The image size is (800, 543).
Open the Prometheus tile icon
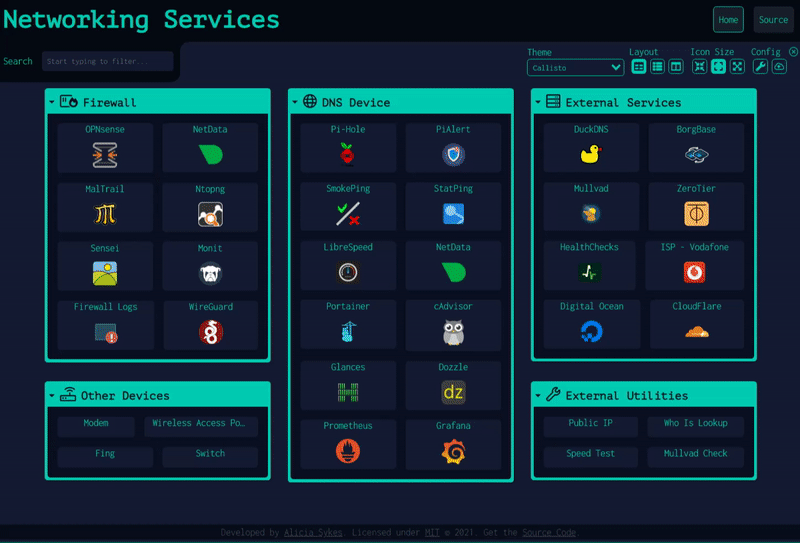point(348,451)
